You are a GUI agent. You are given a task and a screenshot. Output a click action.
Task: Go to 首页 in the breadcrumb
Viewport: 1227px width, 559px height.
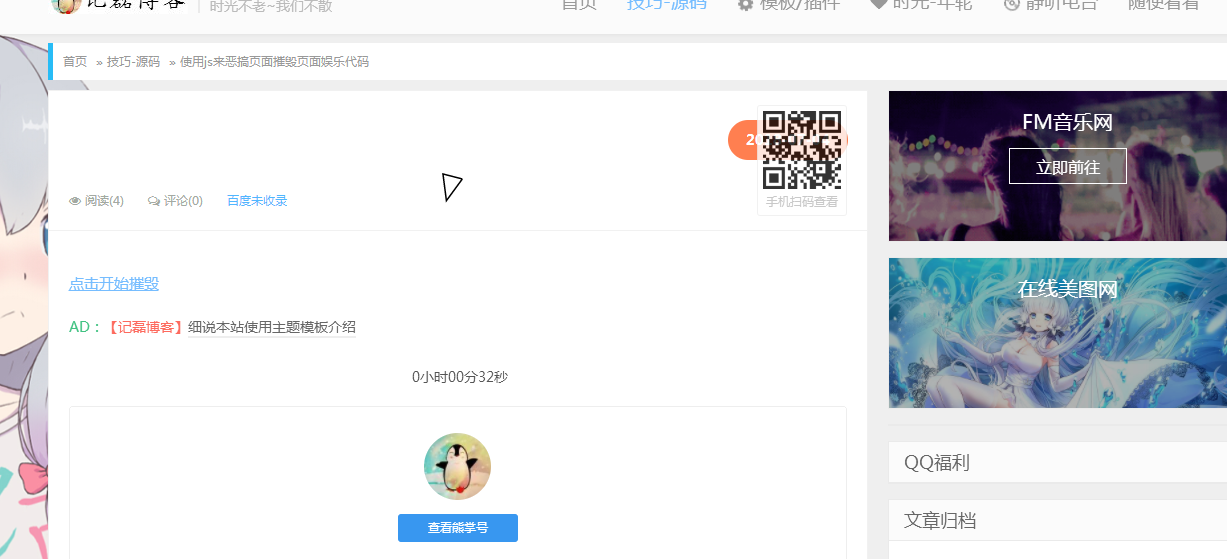point(75,62)
